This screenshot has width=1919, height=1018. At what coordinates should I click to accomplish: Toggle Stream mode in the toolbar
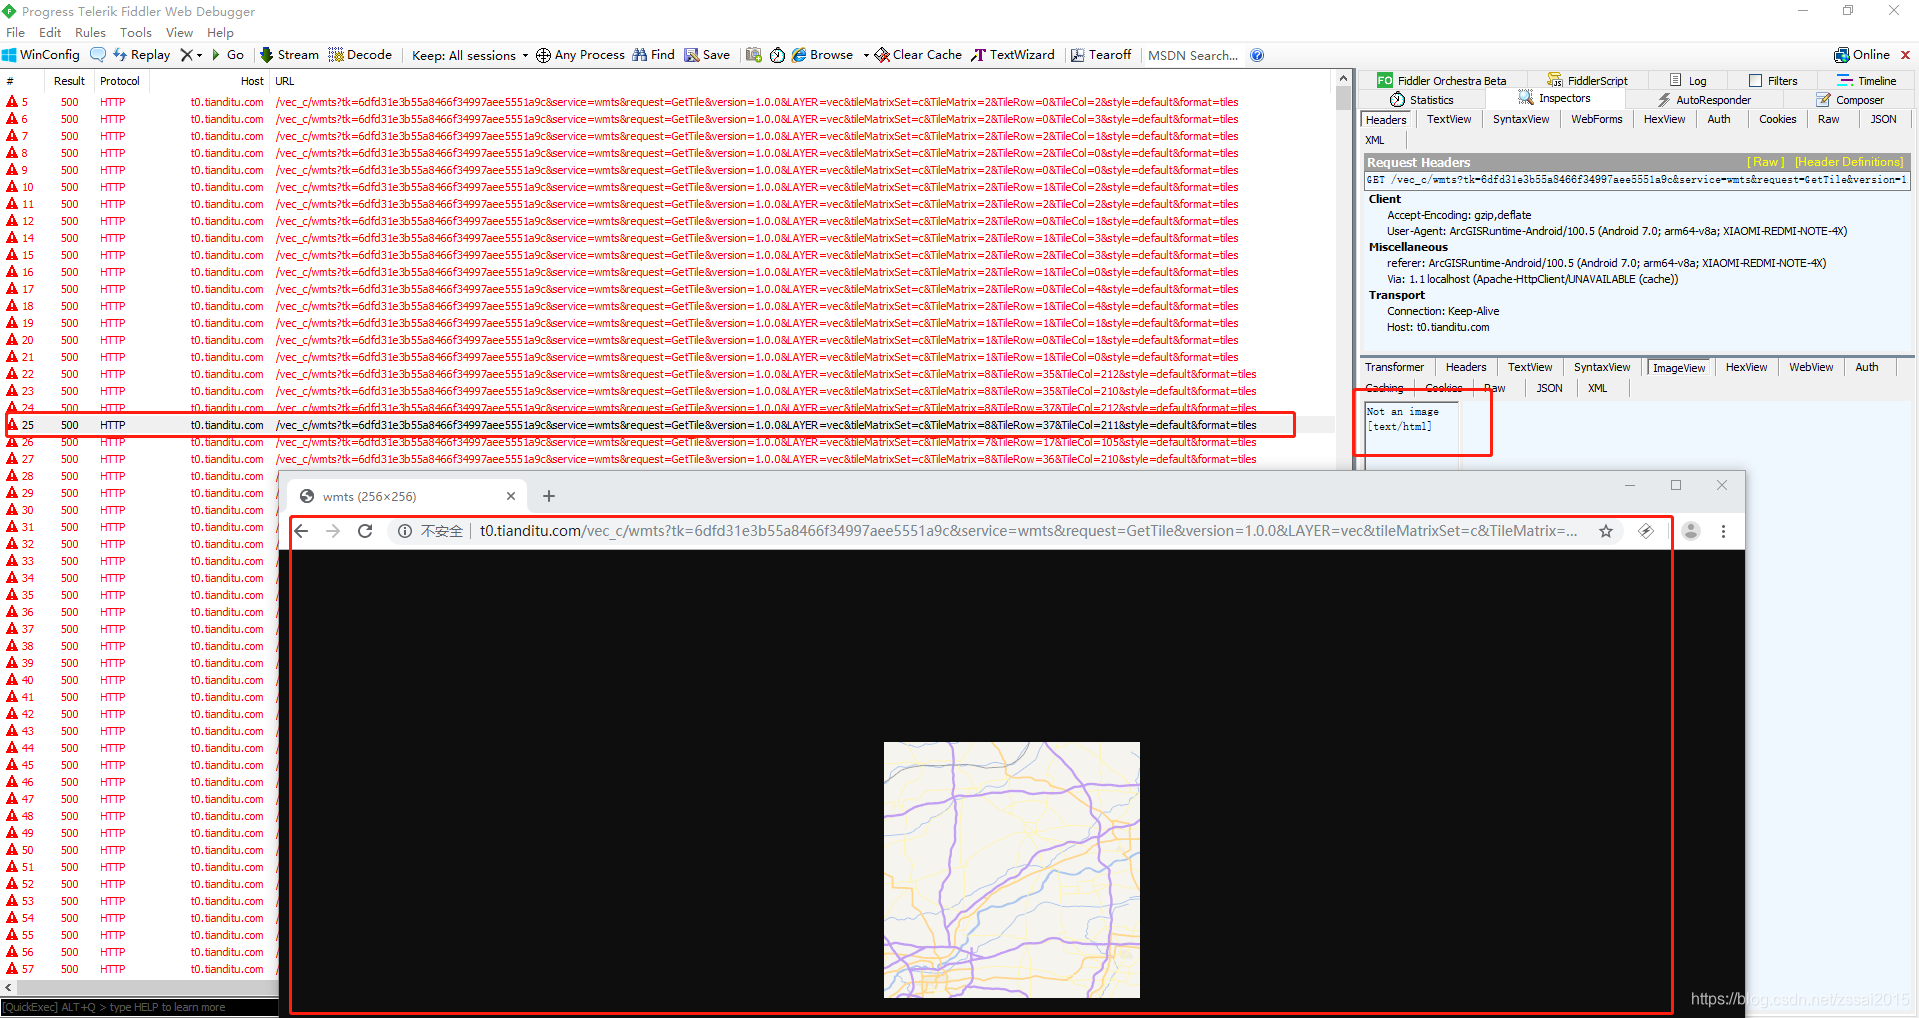tap(289, 55)
